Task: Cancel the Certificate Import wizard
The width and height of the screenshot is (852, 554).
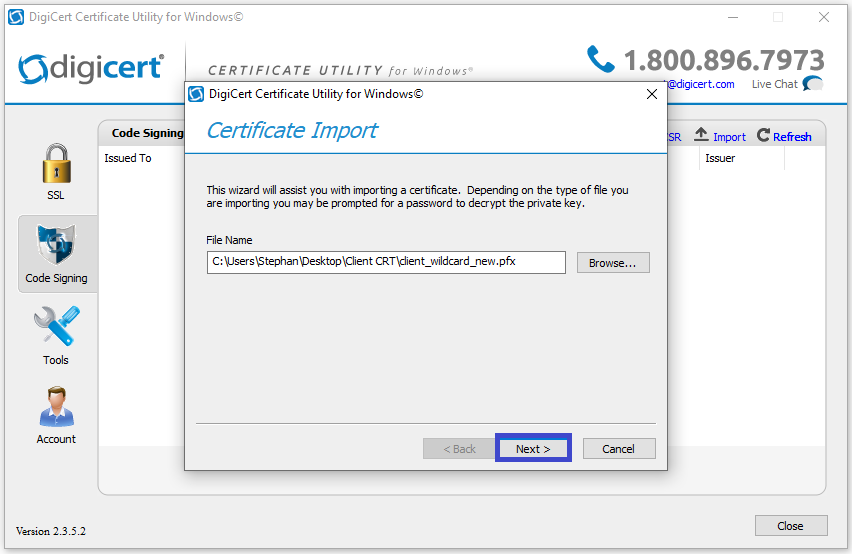Action: [x=619, y=449]
